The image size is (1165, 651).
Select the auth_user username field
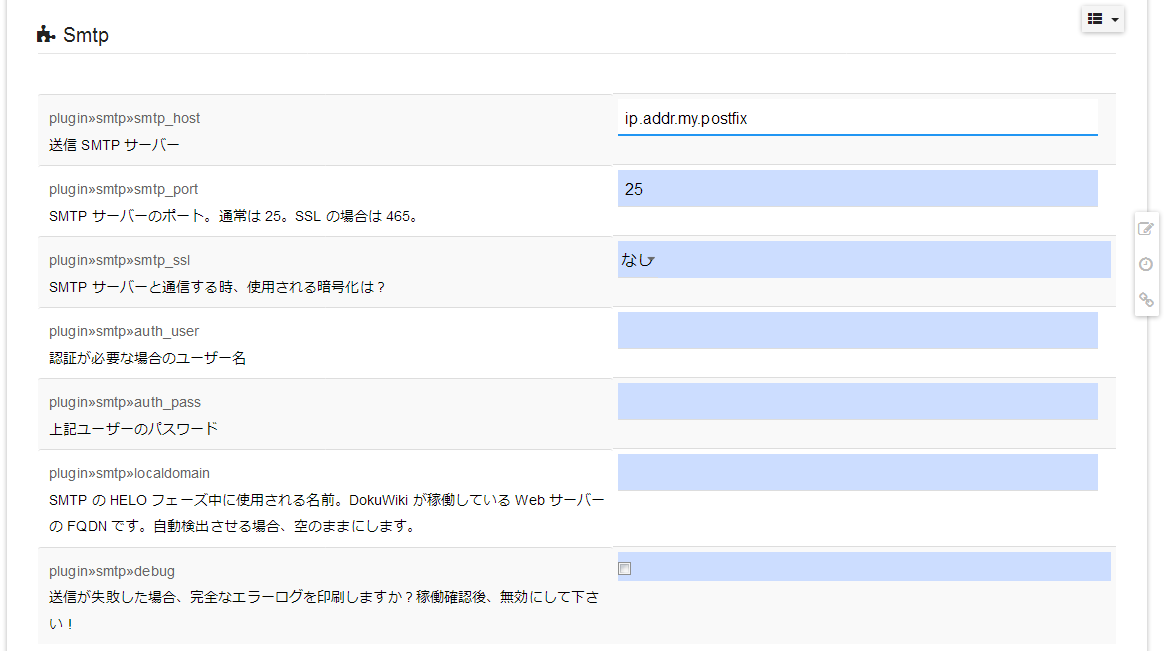[857, 331]
